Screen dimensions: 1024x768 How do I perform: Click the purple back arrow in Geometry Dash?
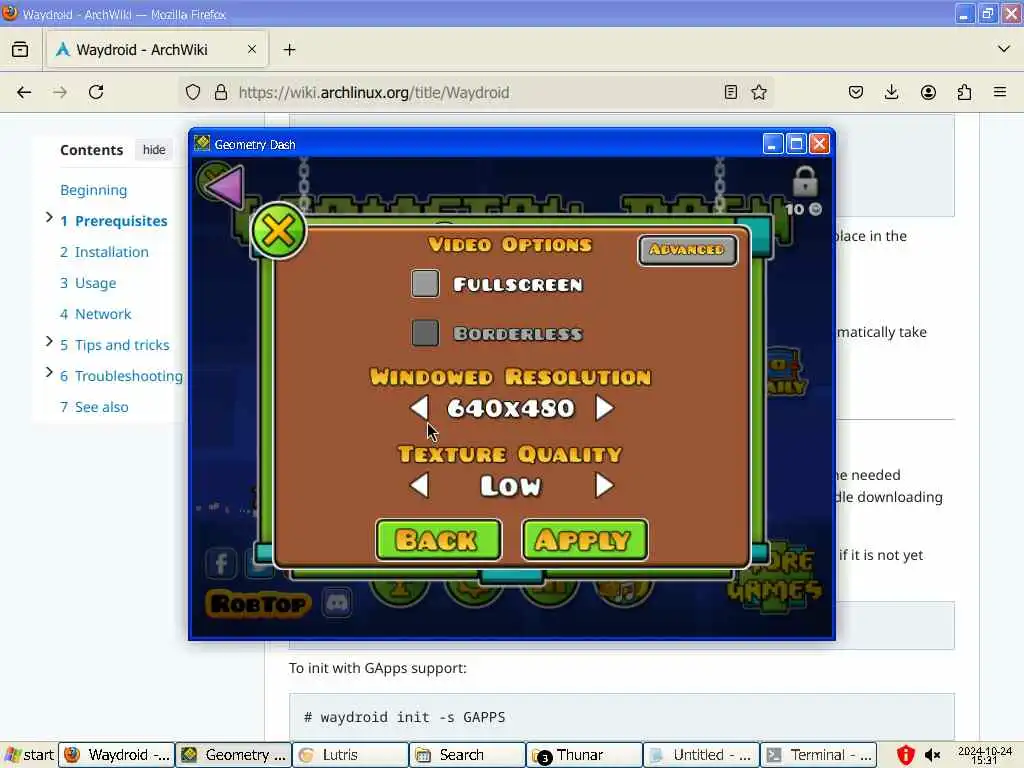(224, 187)
